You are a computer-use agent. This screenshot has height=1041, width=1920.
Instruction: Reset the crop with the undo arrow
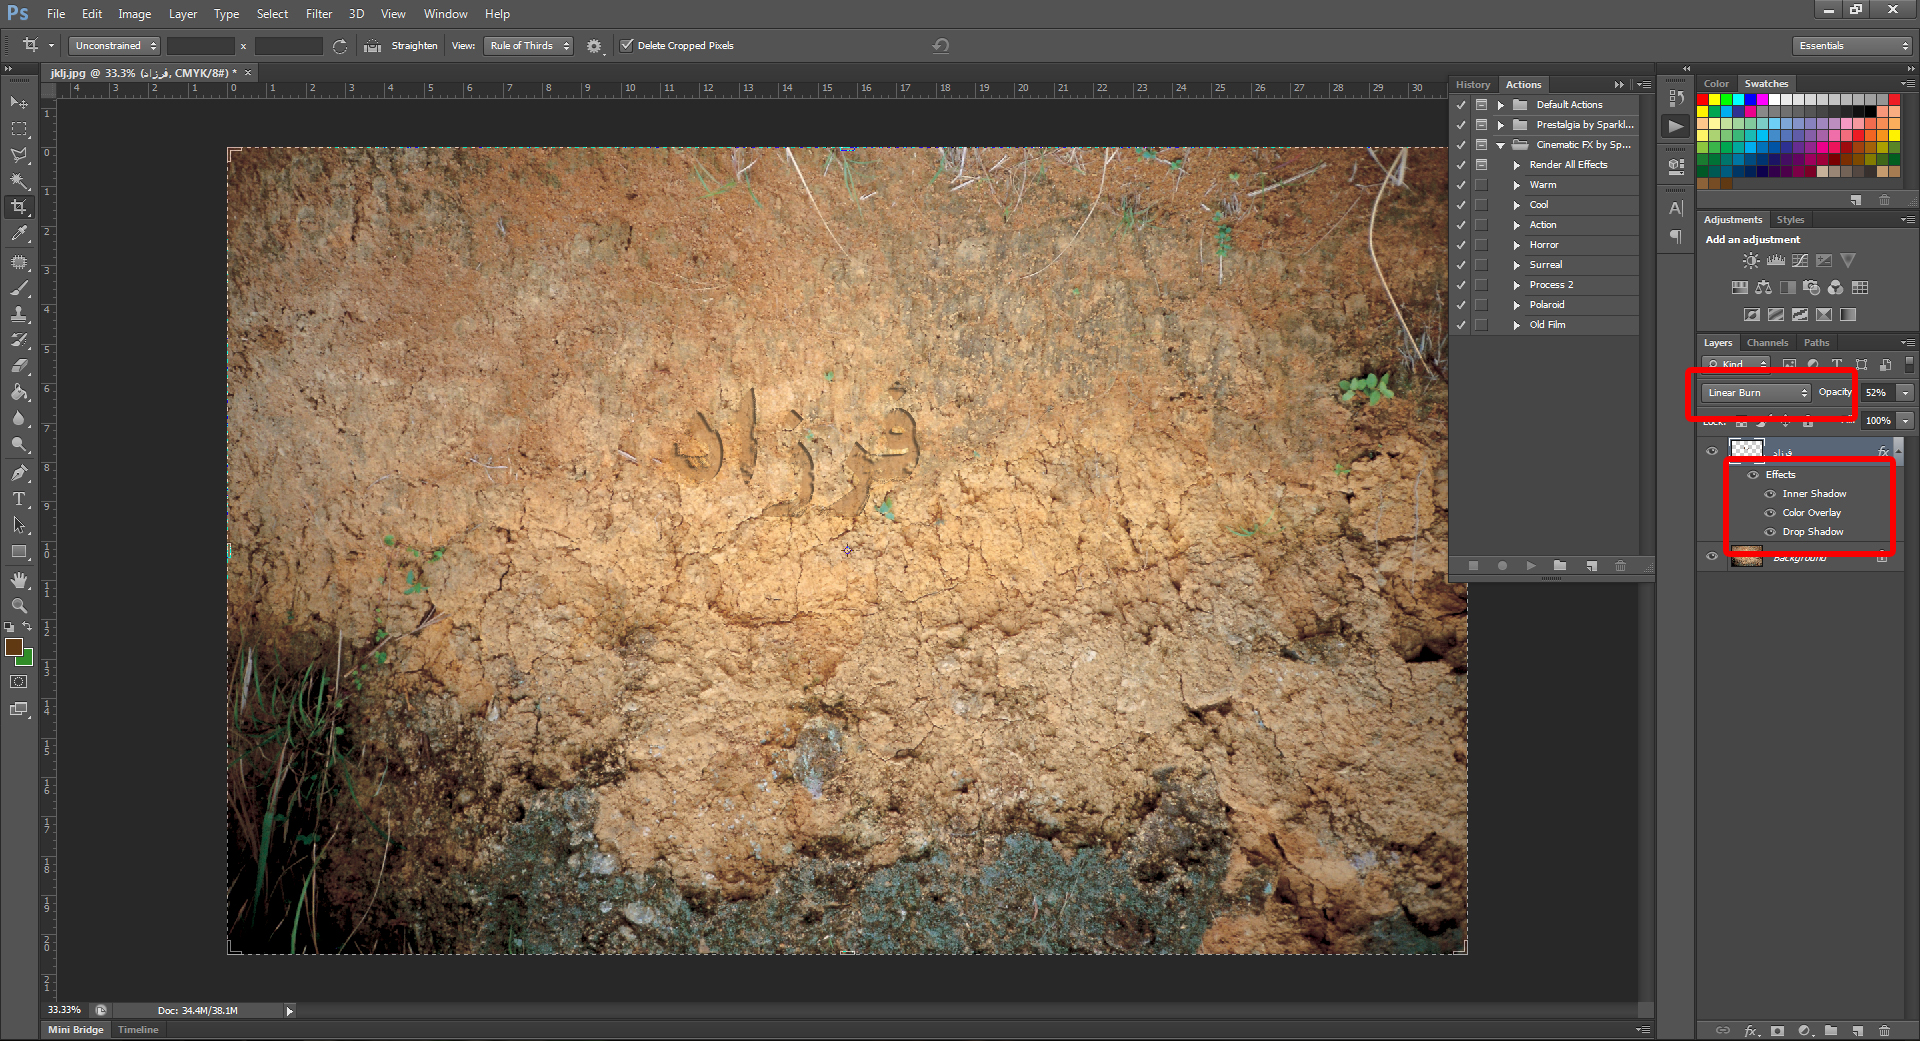point(940,45)
